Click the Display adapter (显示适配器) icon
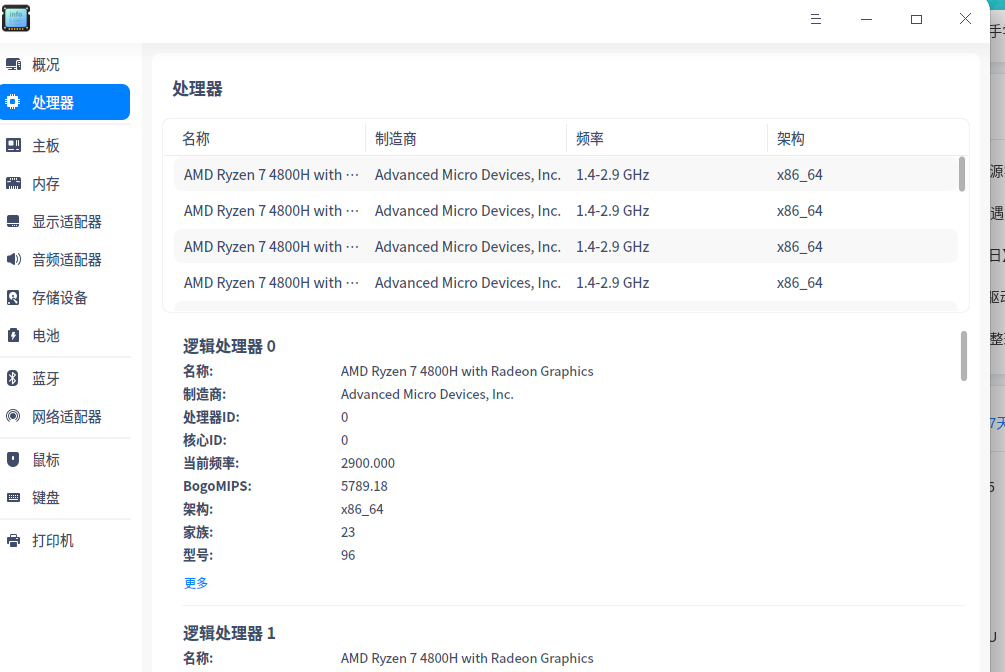The height and width of the screenshot is (672, 1005). point(13,221)
